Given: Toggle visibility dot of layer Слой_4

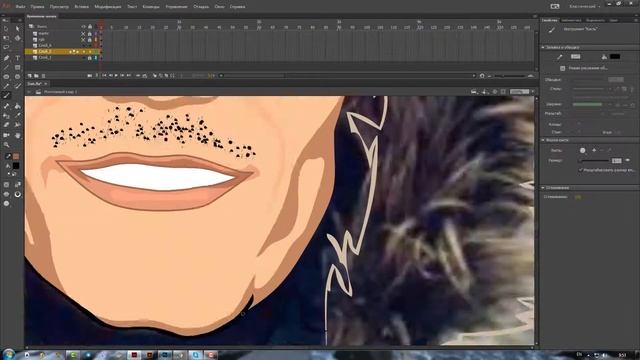Looking at the screenshot, I should click(83, 46).
